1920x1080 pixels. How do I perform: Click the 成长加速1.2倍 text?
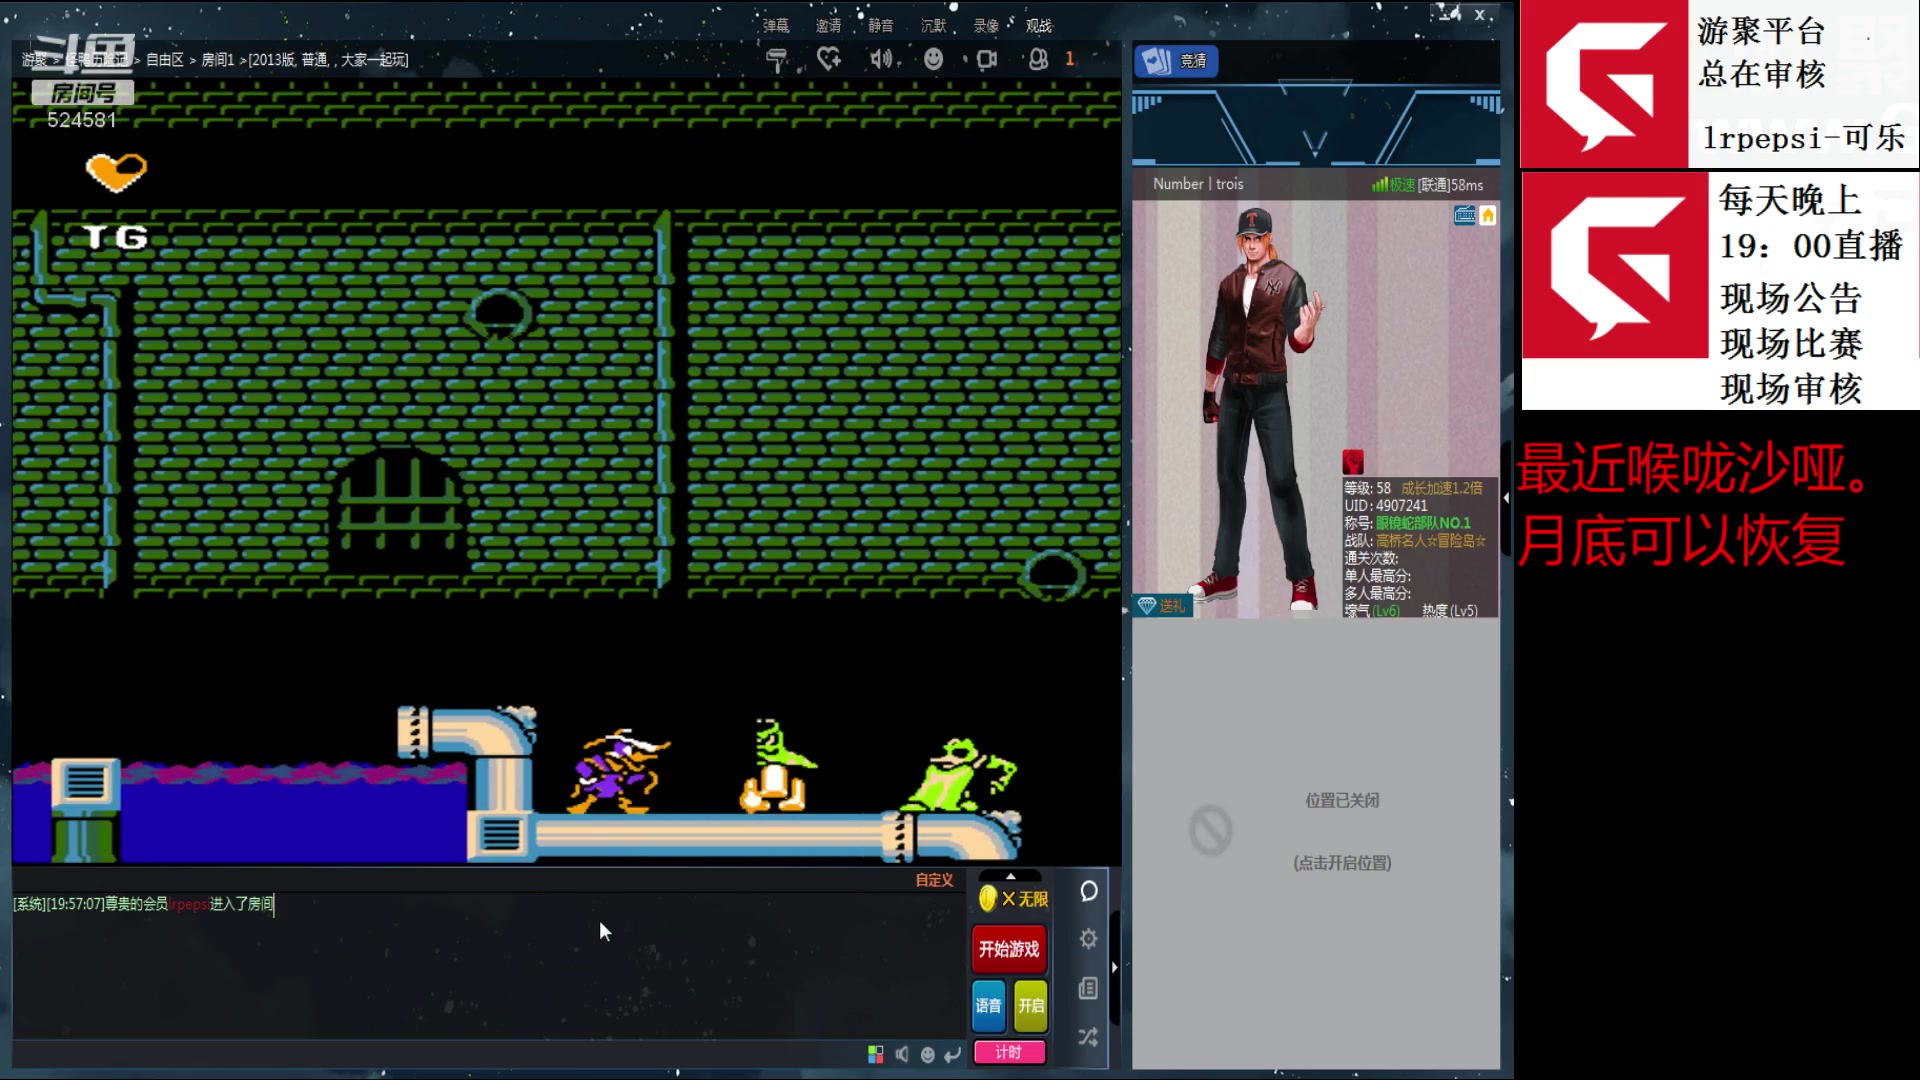point(1442,488)
